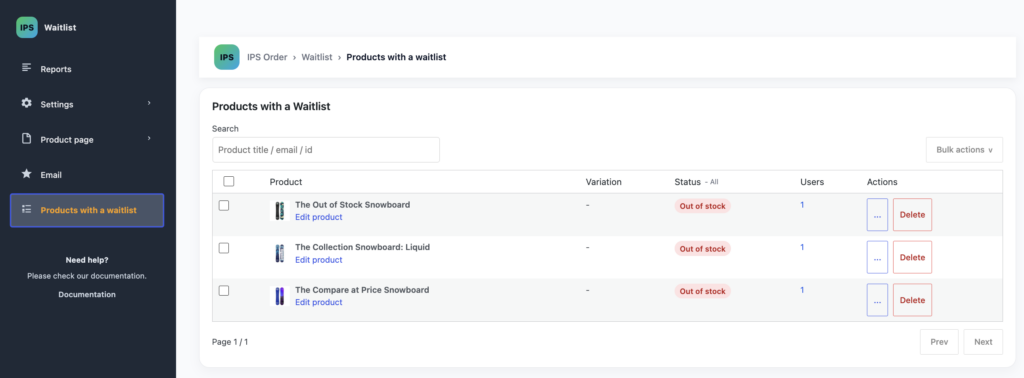Click the Products with a waitlist list icon

click(x=26, y=210)
